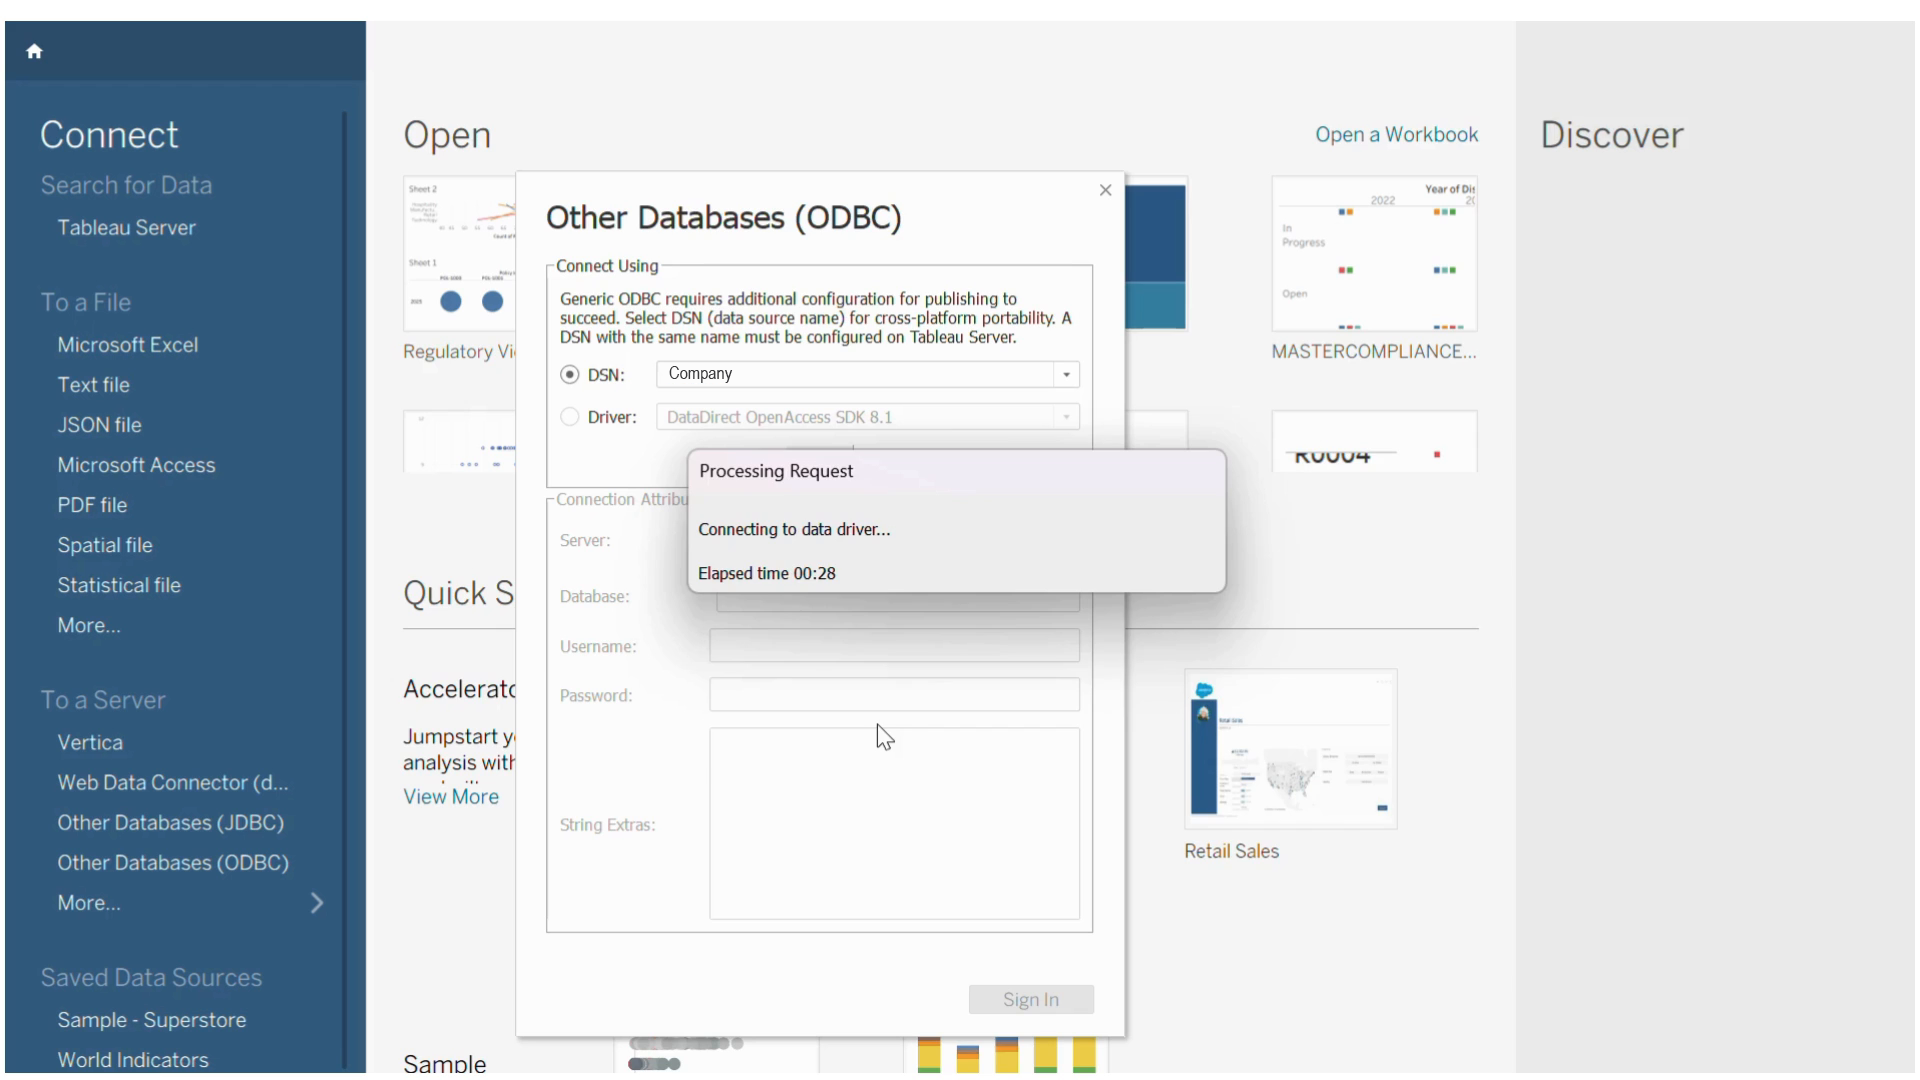Screen dimensions: 1920x1080
Task: Select the DSN radio button
Action: click(x=570, y=375)
